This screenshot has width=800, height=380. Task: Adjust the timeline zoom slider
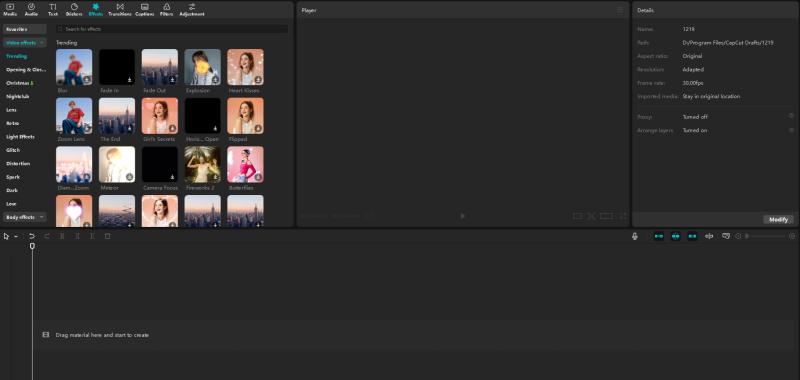pyautogui.click(x=765, y=236)
